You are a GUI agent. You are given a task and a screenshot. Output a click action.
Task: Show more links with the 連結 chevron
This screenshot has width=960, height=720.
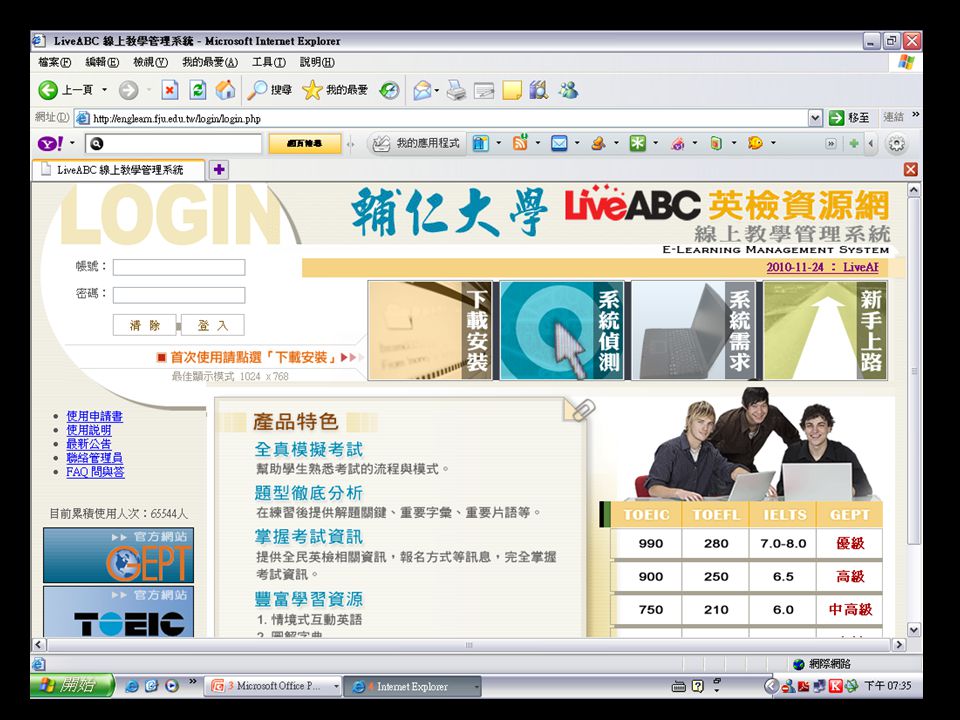tap(915, 114)
